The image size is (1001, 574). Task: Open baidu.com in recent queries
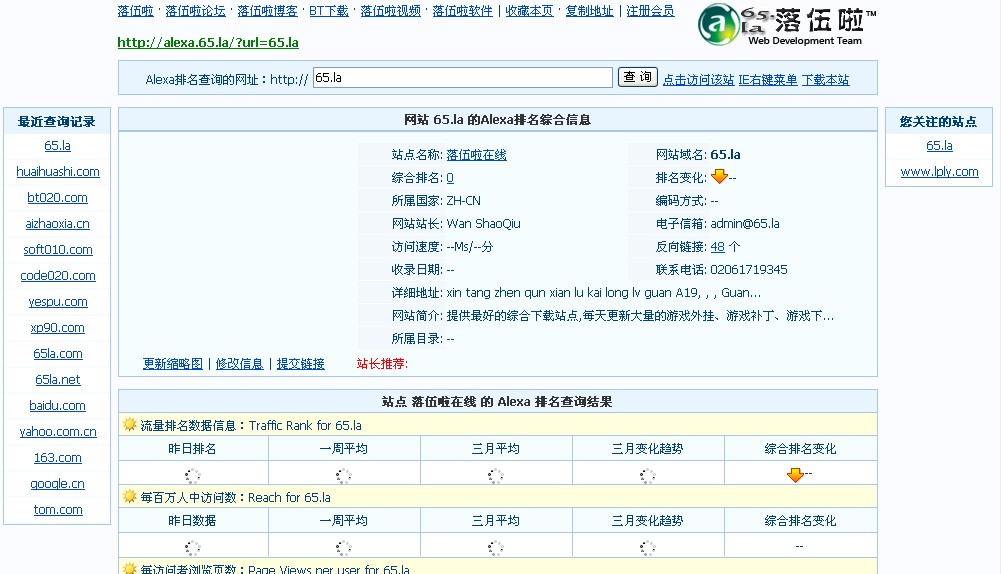point(57,405)
